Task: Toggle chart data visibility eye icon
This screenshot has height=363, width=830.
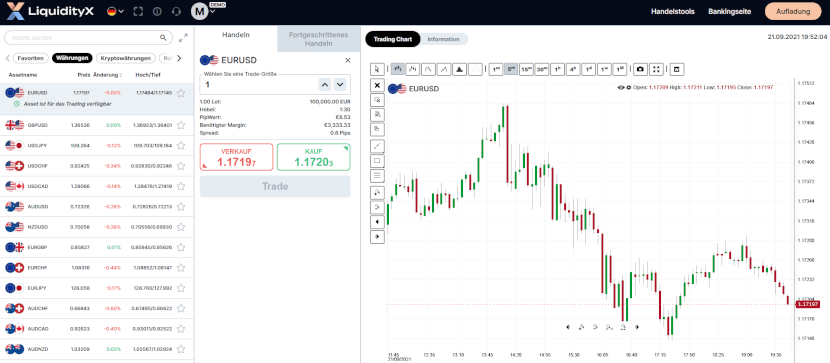Action: click(x=620, y=88)
